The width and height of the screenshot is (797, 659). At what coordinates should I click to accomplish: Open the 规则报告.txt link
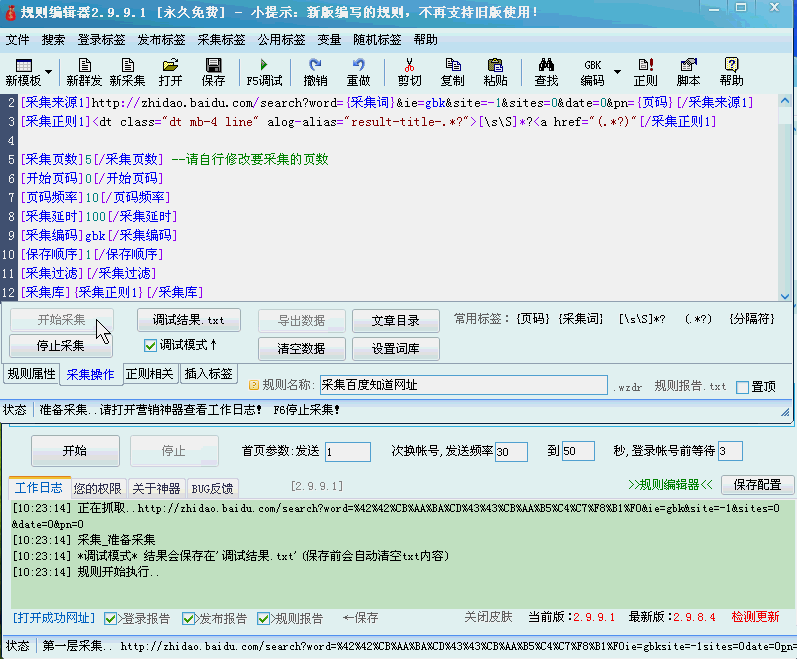pyautogui.click(x=690, y=386)
